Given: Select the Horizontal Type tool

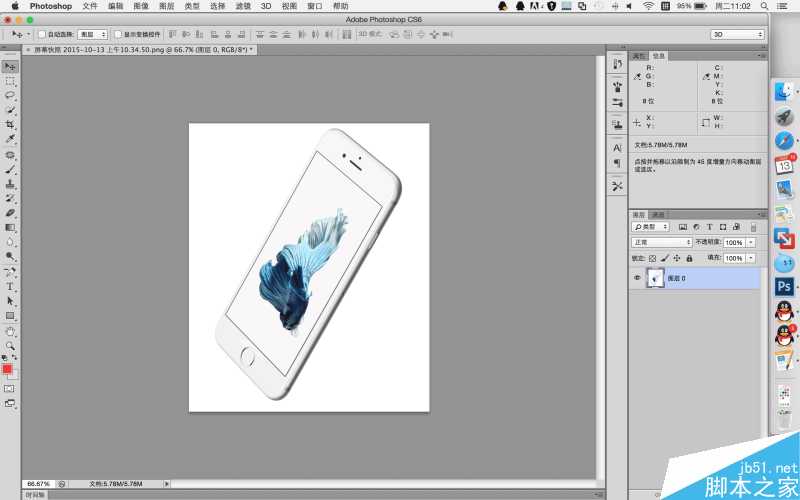Looking at the screenshot, I should (x=10, y=286).
